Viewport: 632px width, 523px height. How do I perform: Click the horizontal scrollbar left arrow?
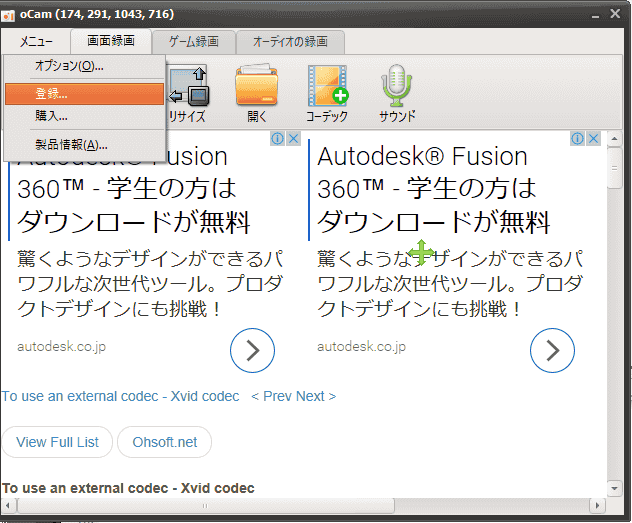click(x=8, y=505)
